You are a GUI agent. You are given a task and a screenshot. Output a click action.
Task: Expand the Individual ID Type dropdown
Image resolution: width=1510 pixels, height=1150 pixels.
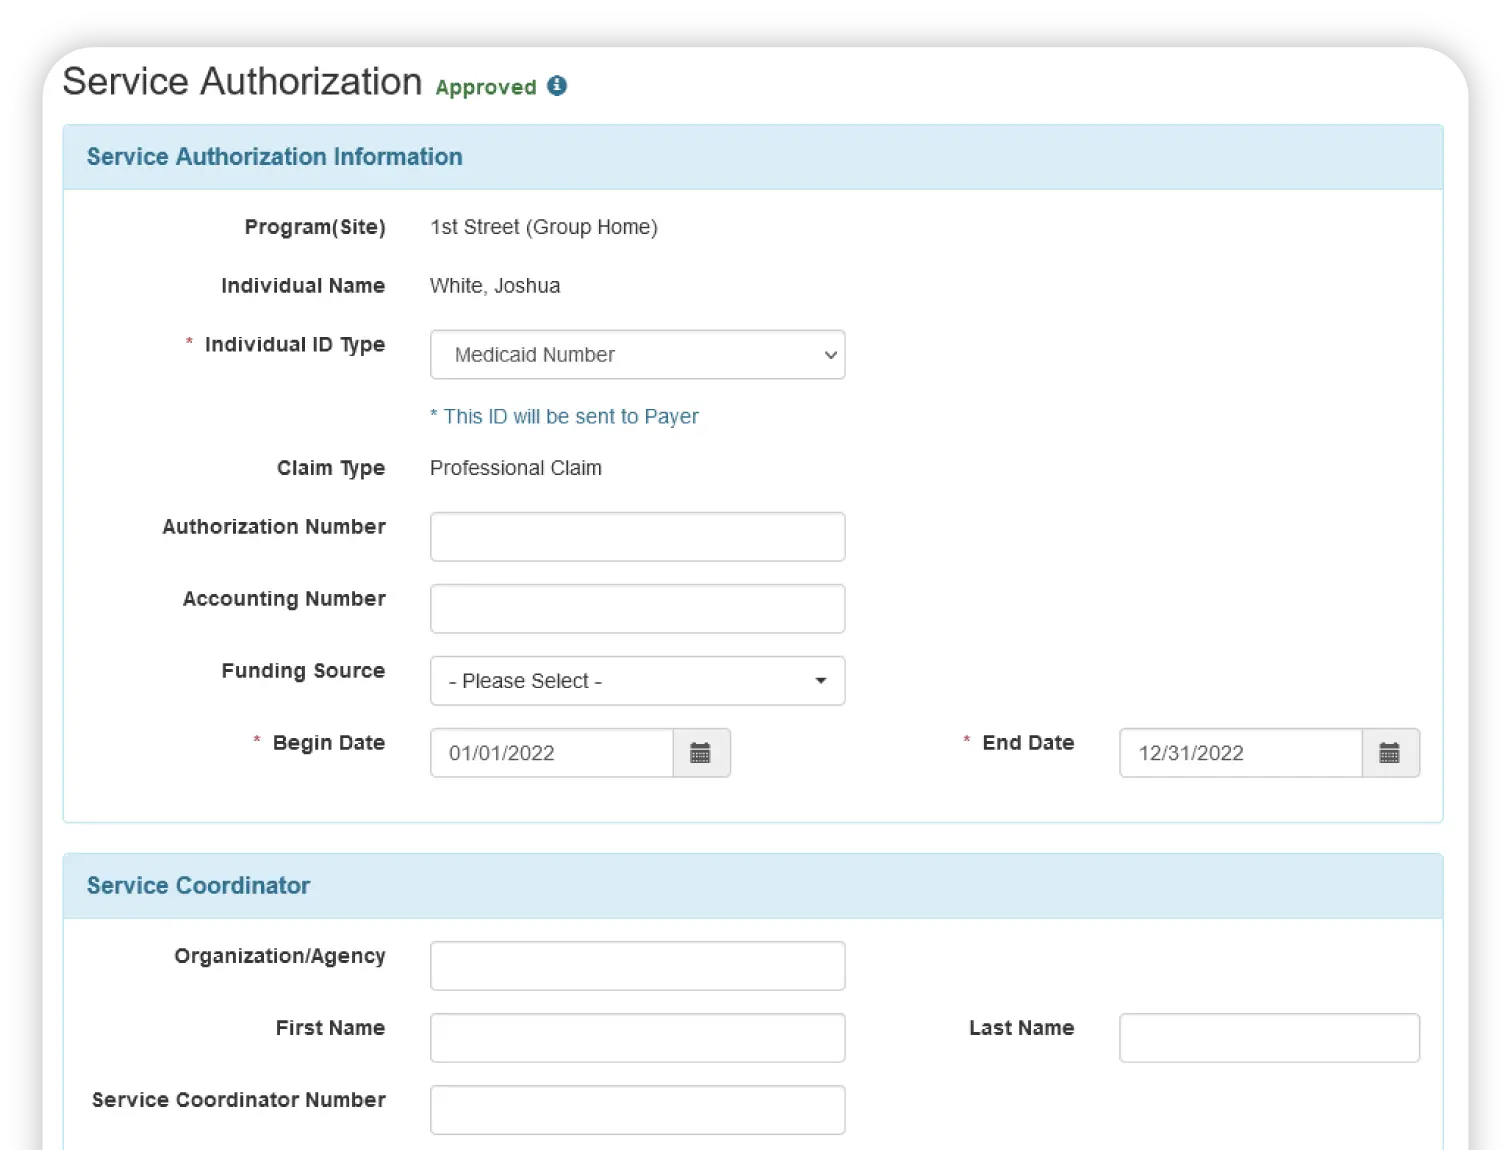[x=637, y=355]
